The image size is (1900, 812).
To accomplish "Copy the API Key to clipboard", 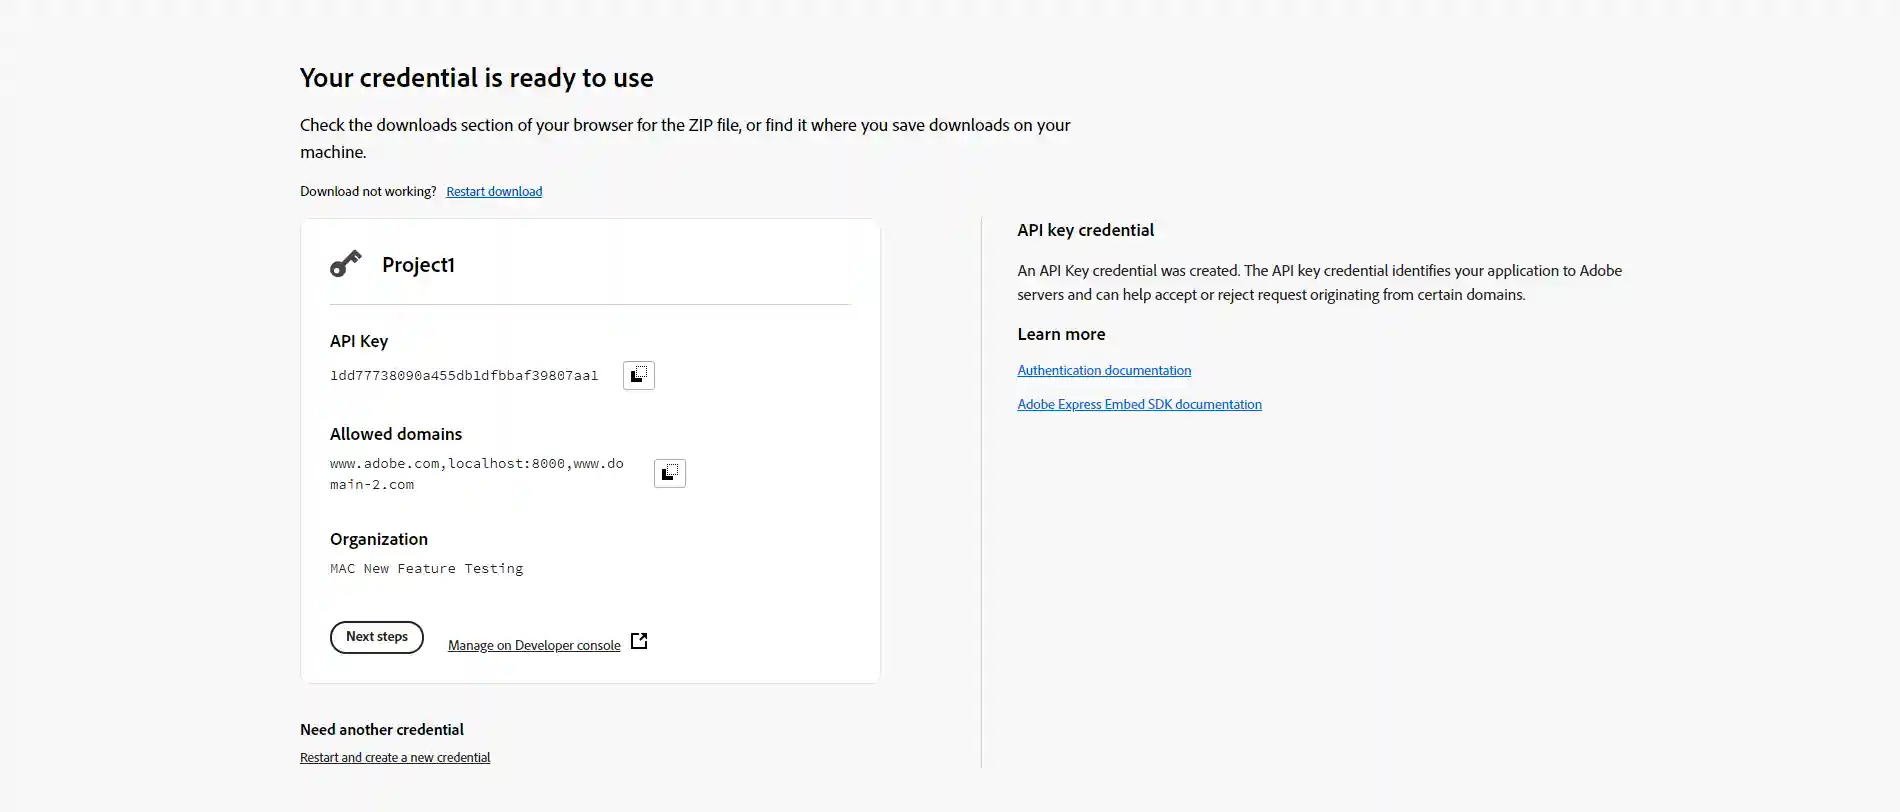I will click(x=638, y=375).
